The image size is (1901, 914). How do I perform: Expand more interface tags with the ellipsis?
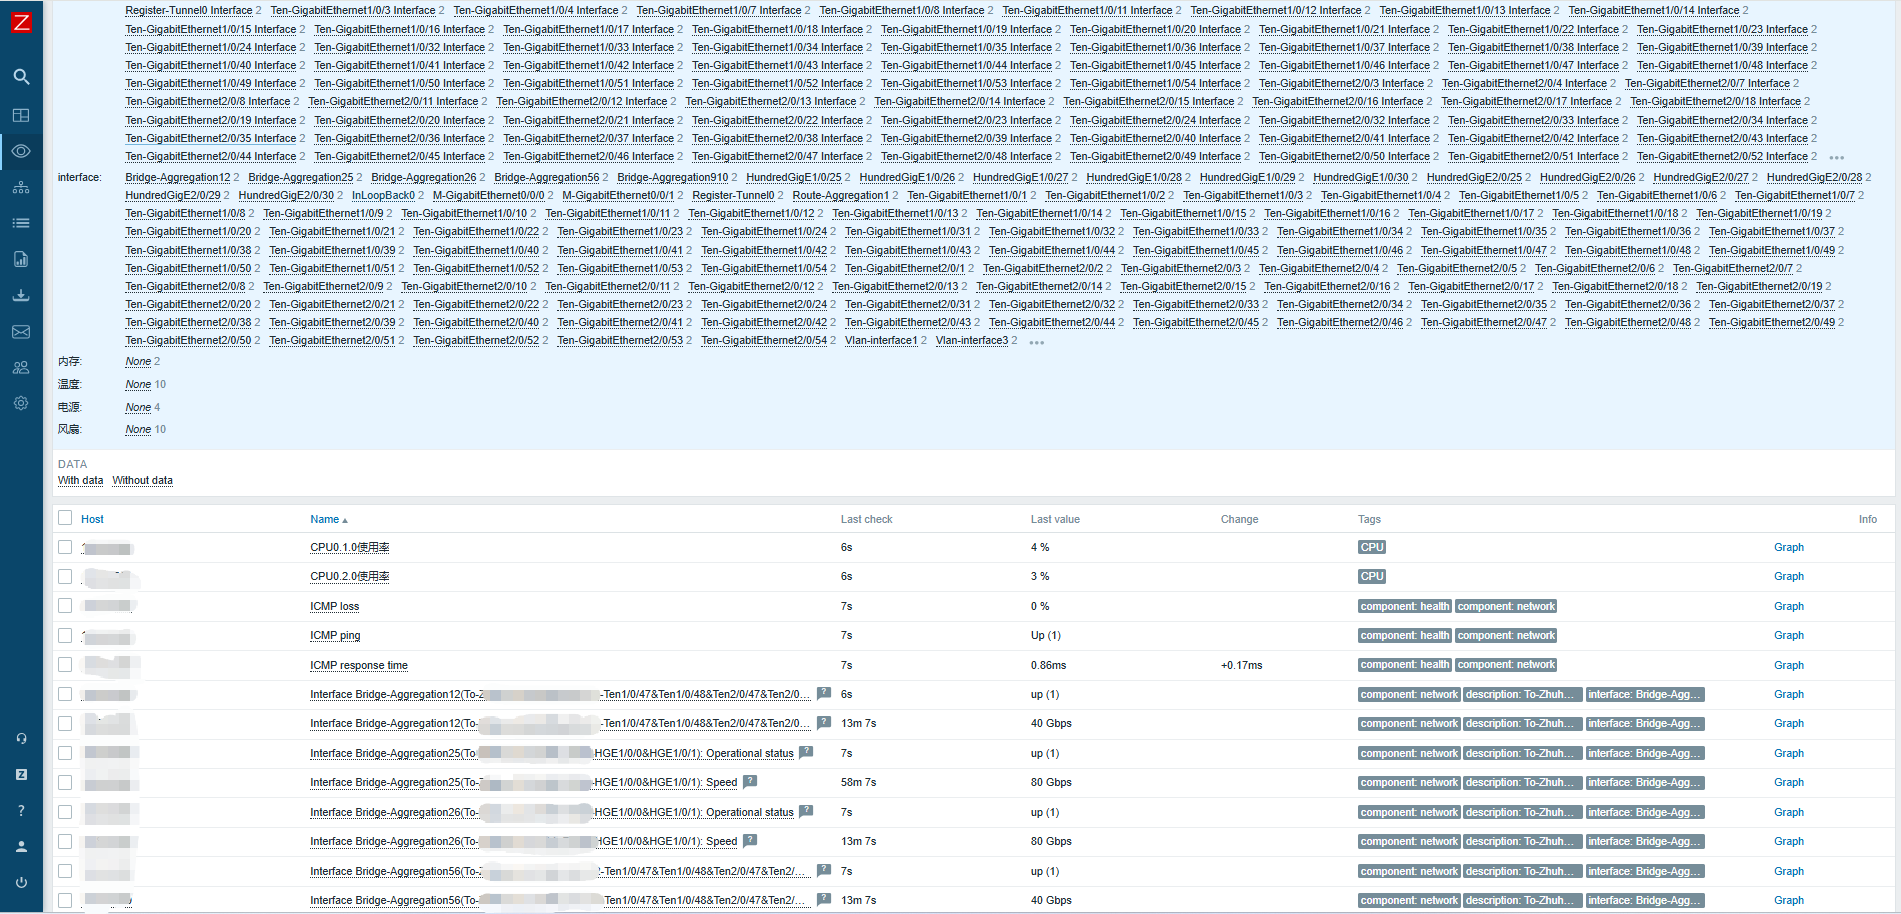[1036, 342]
